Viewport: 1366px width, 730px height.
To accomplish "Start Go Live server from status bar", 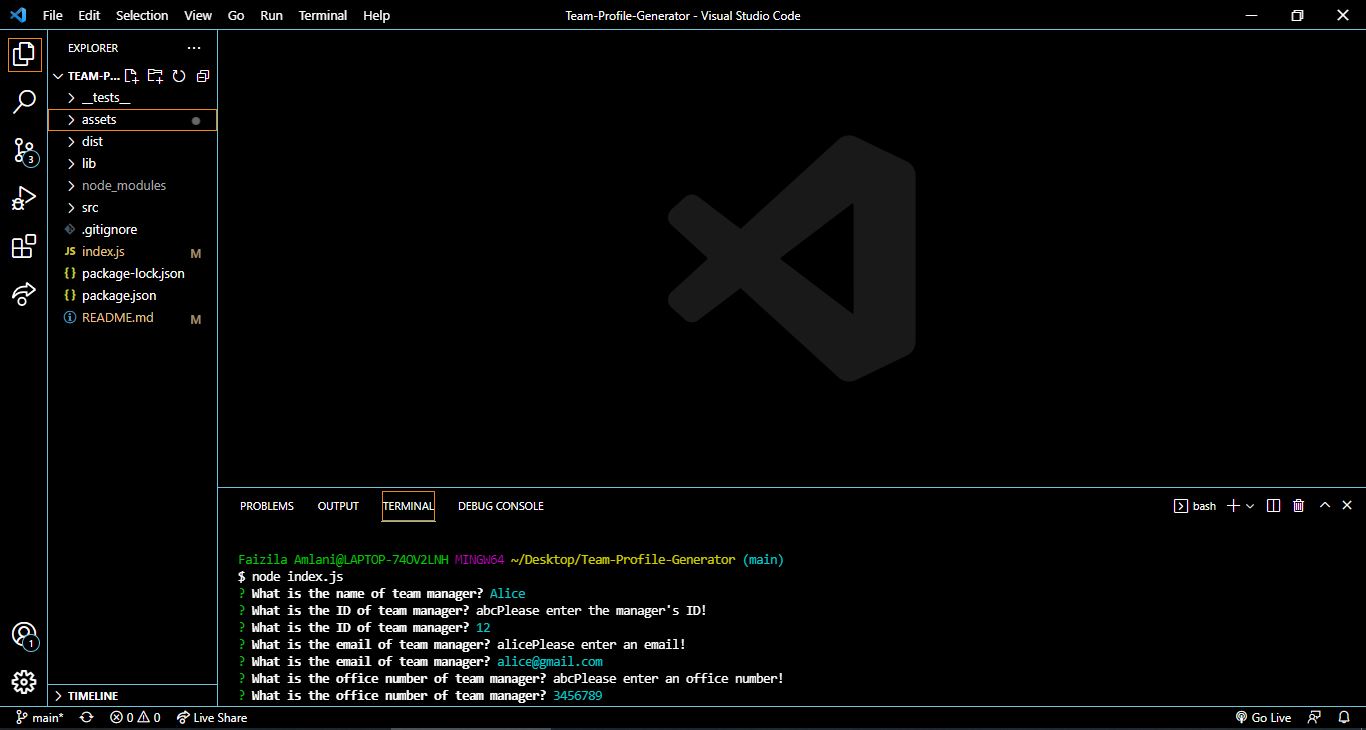I will (1264, 718).
